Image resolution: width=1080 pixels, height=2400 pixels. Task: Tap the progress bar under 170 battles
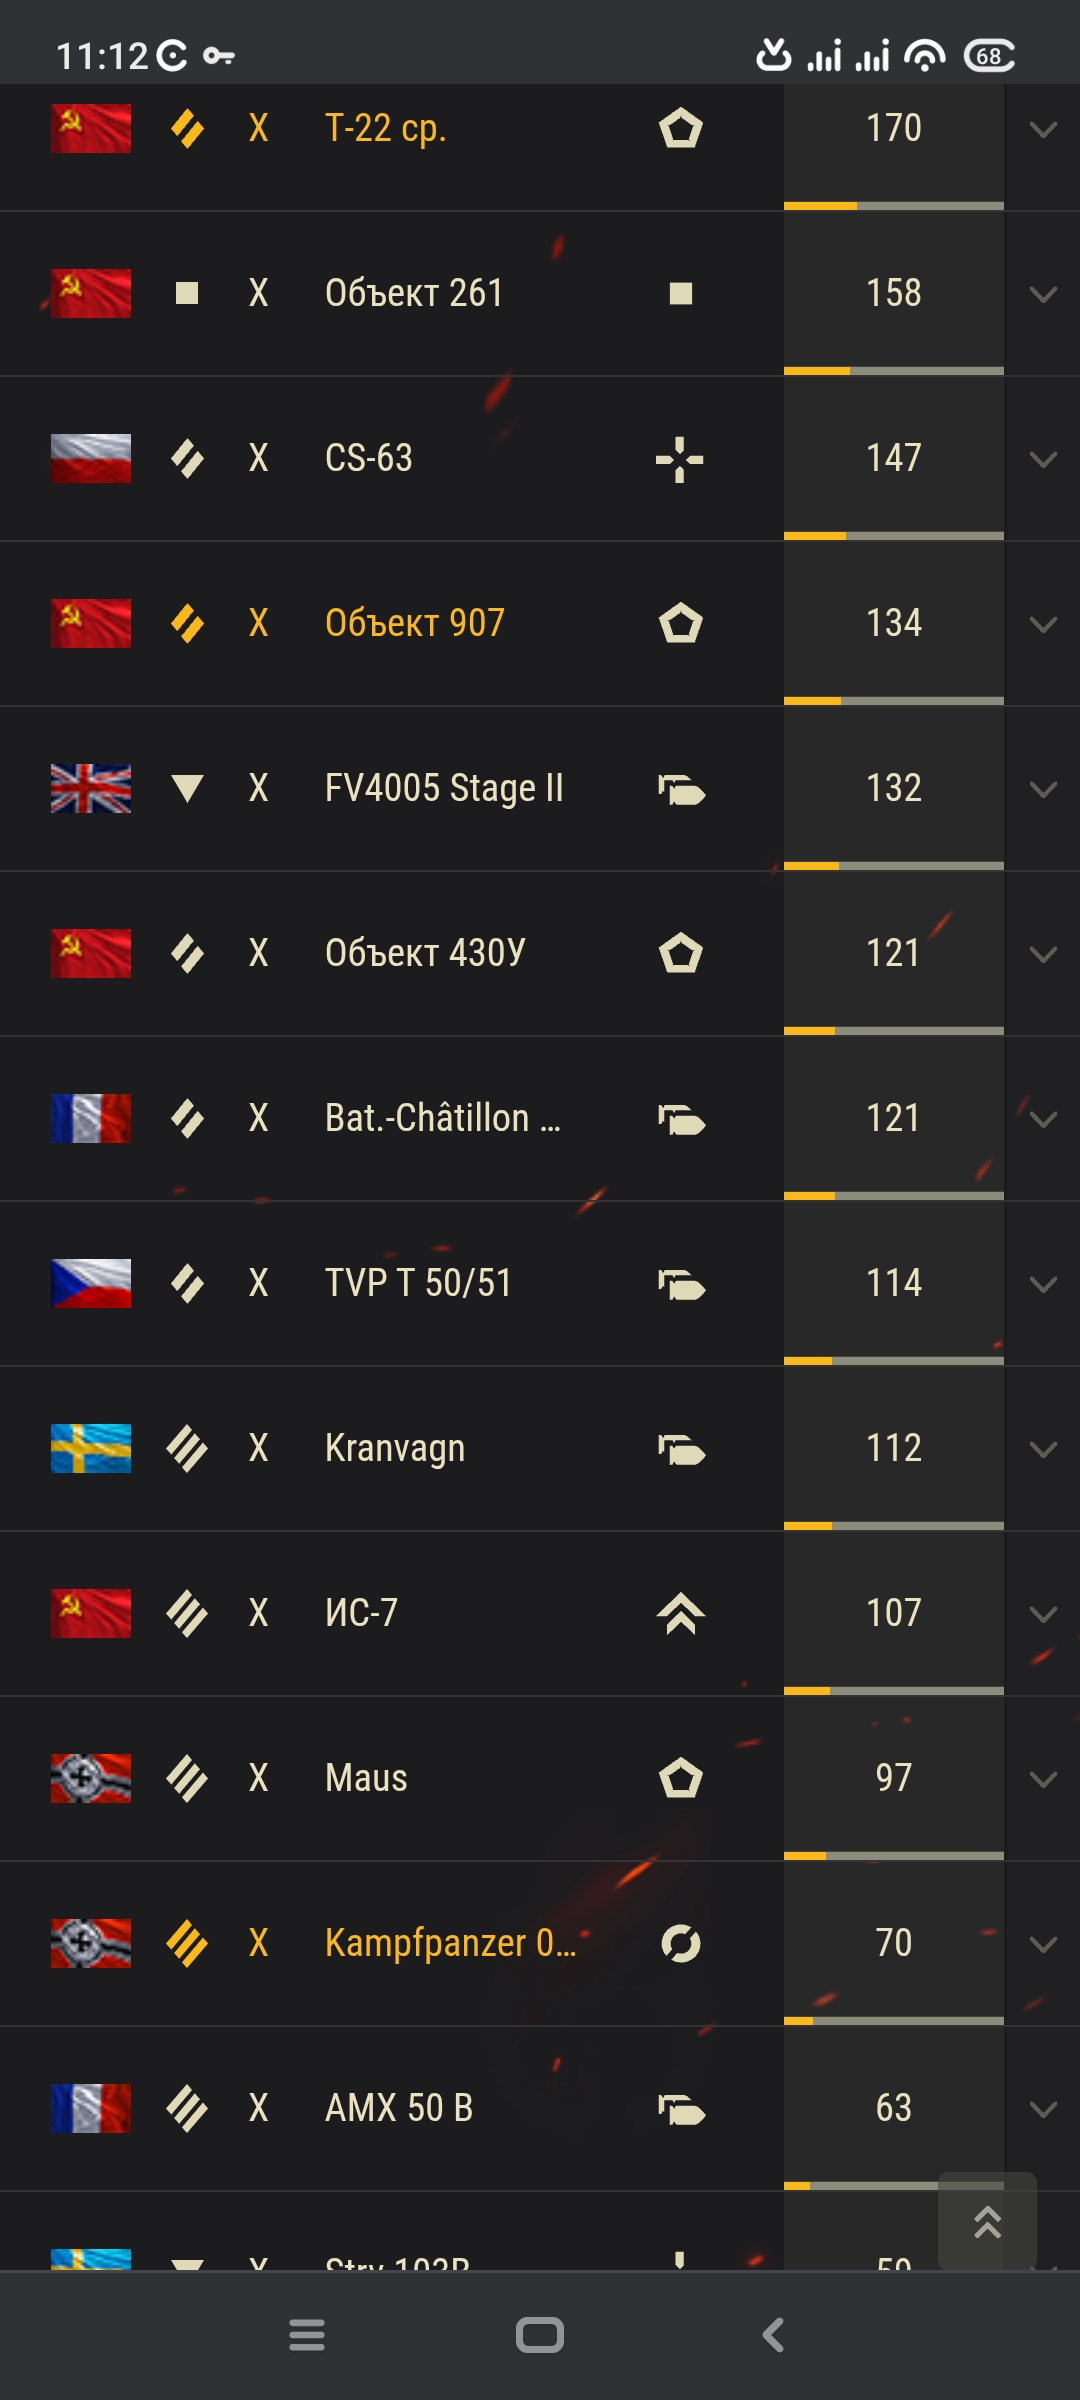[x=894, y=206]
